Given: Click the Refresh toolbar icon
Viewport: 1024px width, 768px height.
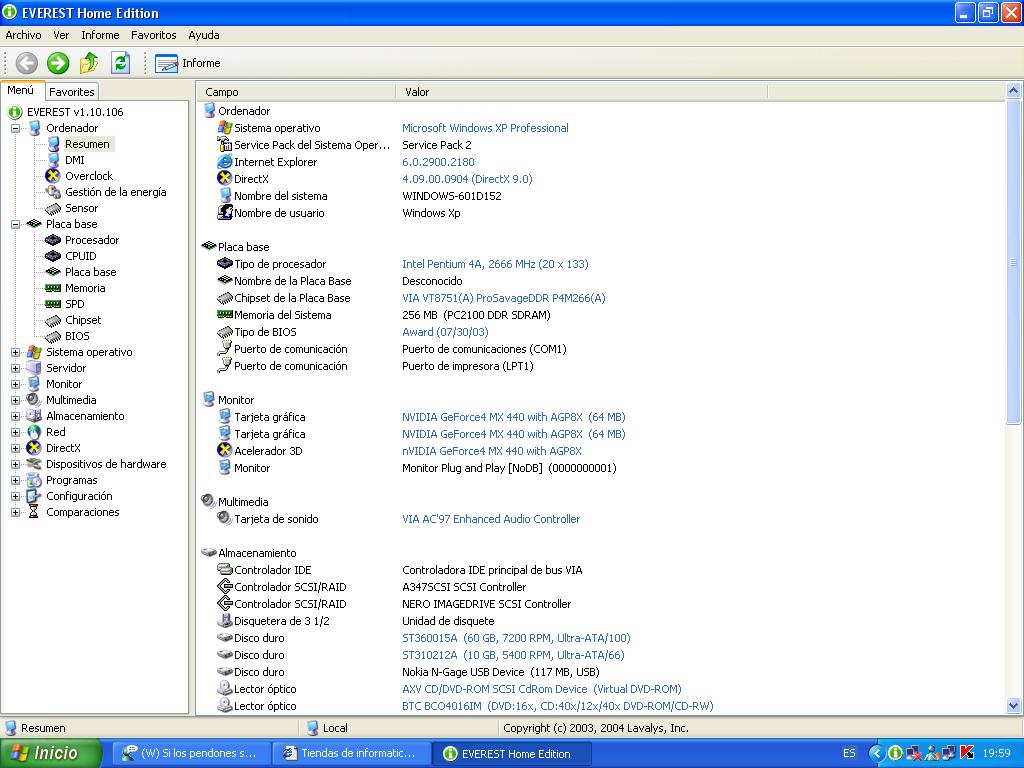Looking at the screenshot, I should [x=120, y=63].
